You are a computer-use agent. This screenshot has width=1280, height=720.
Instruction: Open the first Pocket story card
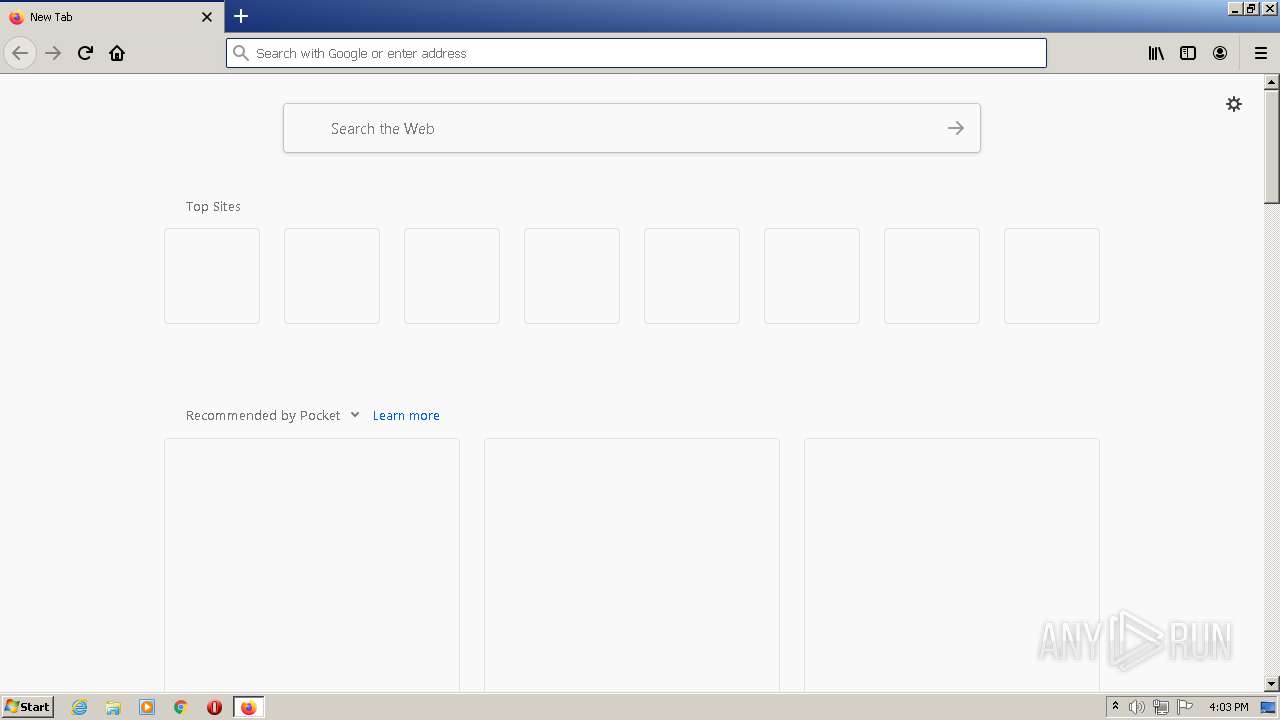pyautogui.click(x=312, y=565)
